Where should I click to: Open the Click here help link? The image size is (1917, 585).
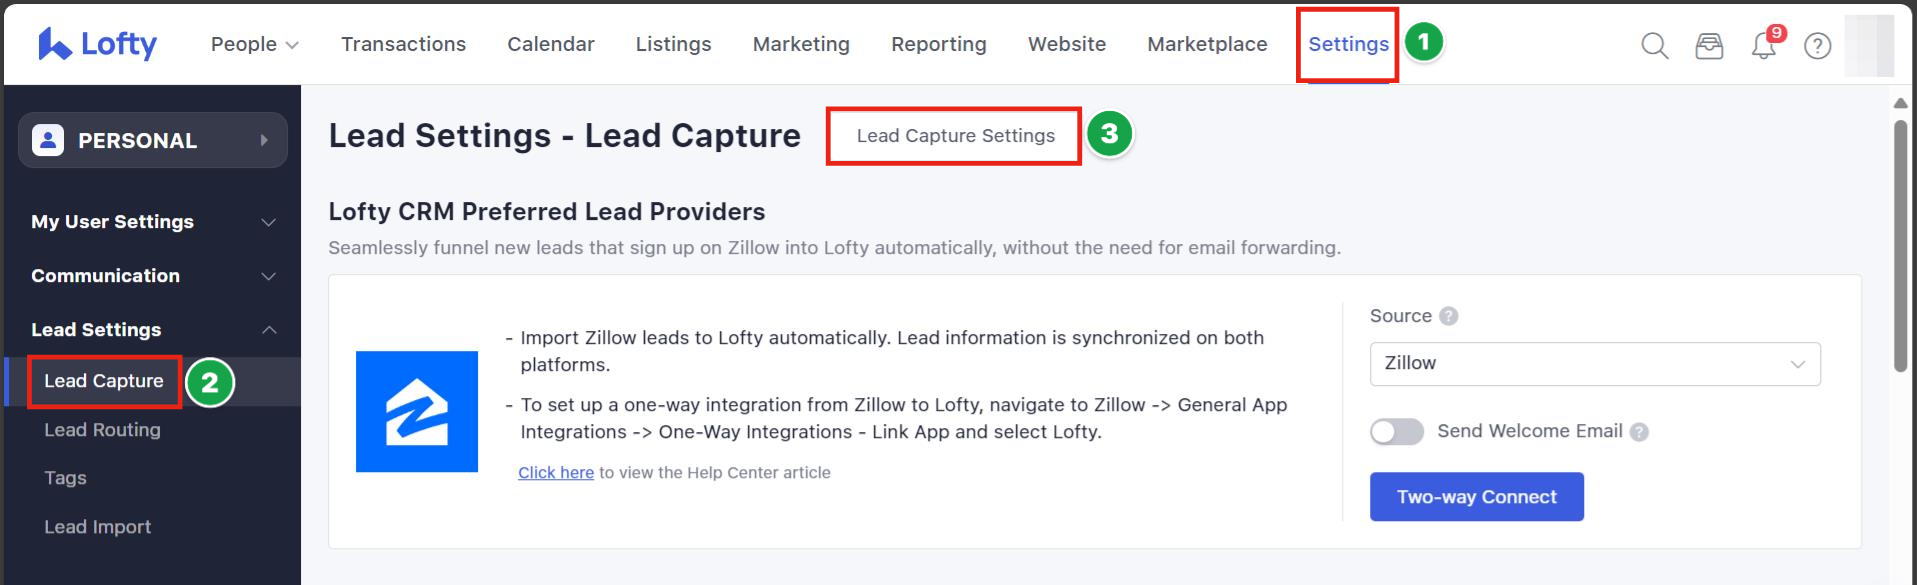click(556, 473)
